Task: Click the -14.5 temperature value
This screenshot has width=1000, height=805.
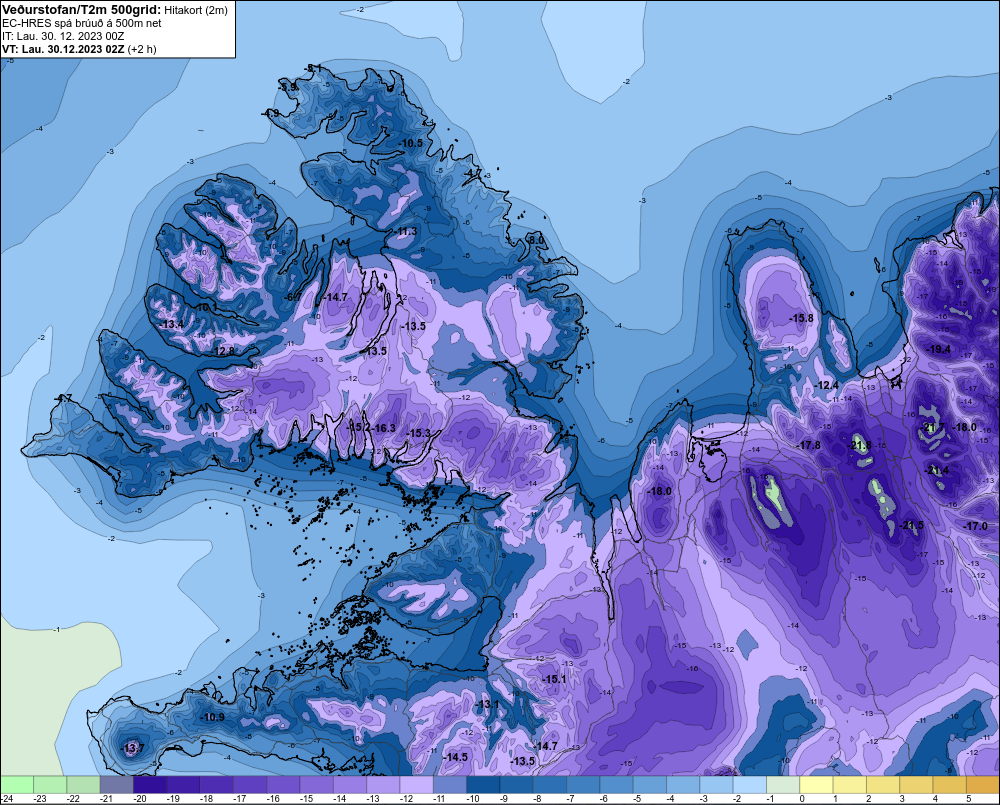Action: point(456,757)
